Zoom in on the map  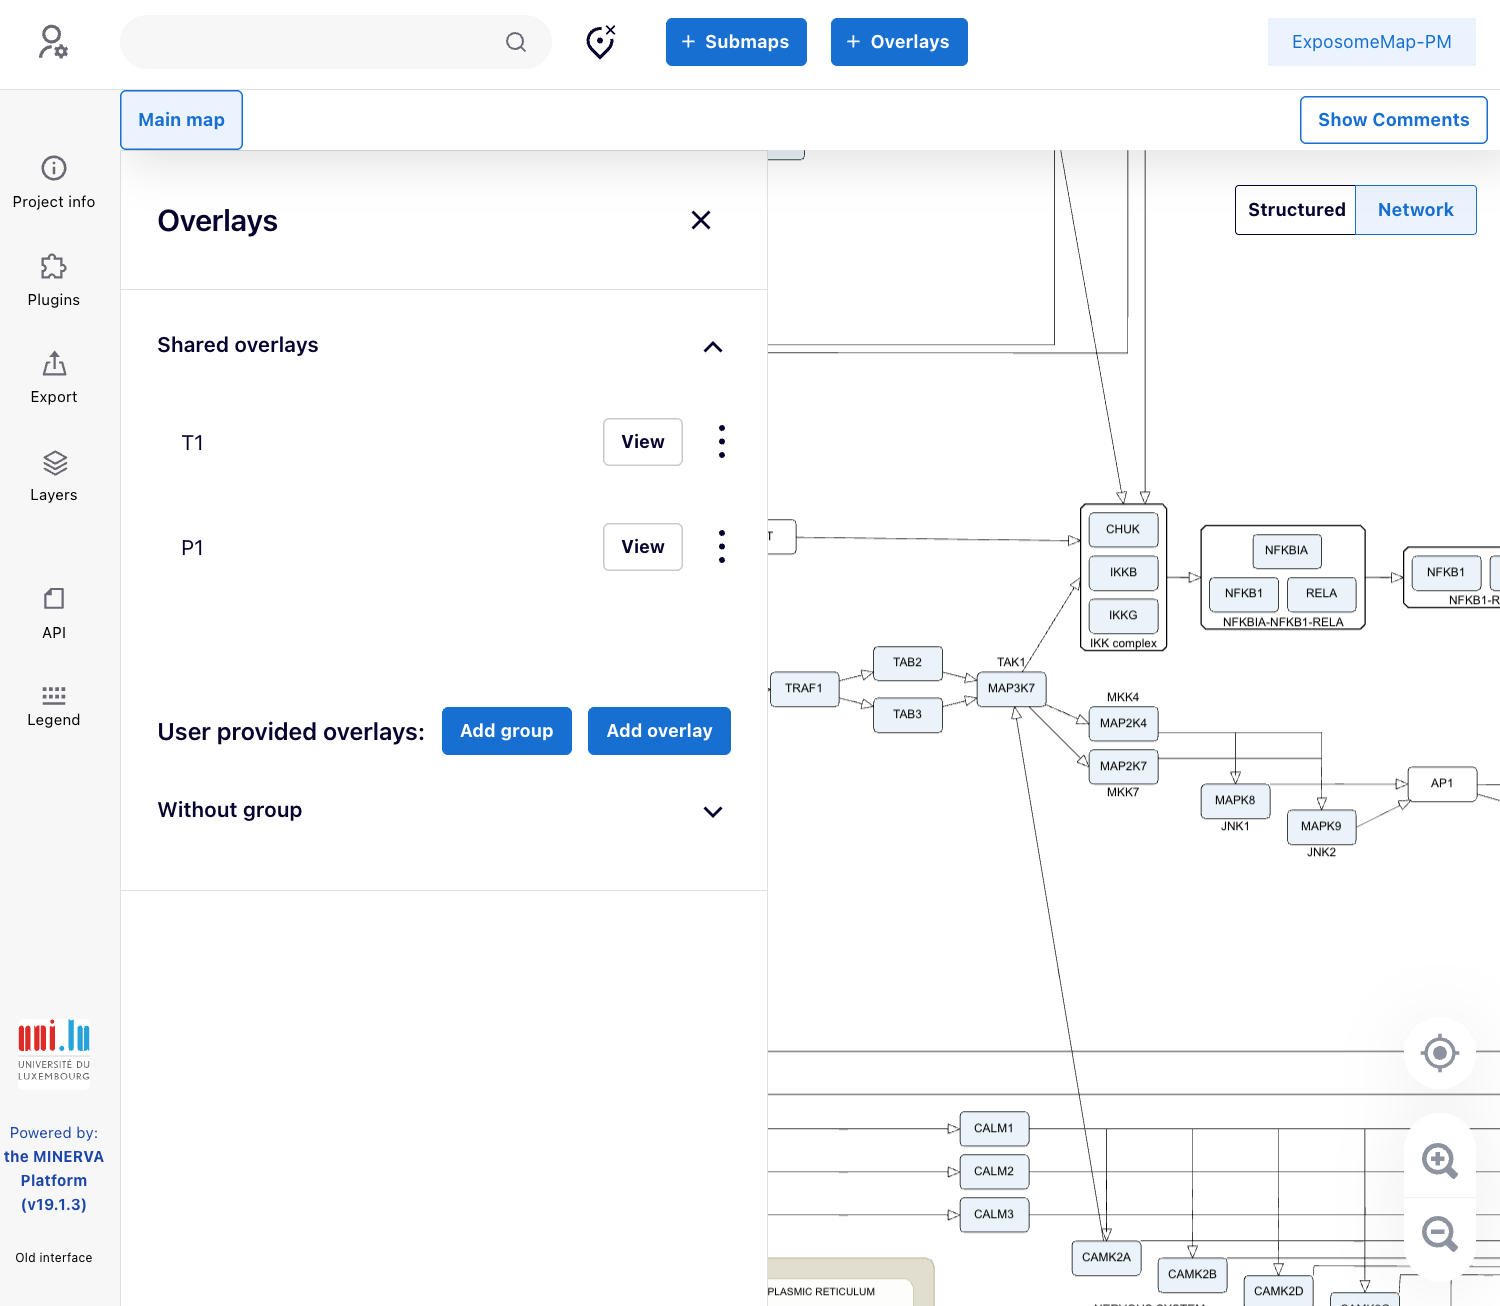pos(1439,1160)
